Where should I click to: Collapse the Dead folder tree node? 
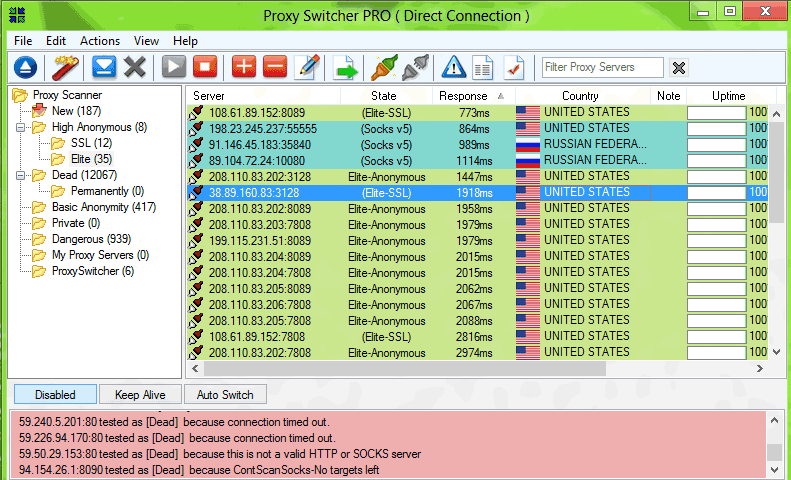(x=20, y=175)
